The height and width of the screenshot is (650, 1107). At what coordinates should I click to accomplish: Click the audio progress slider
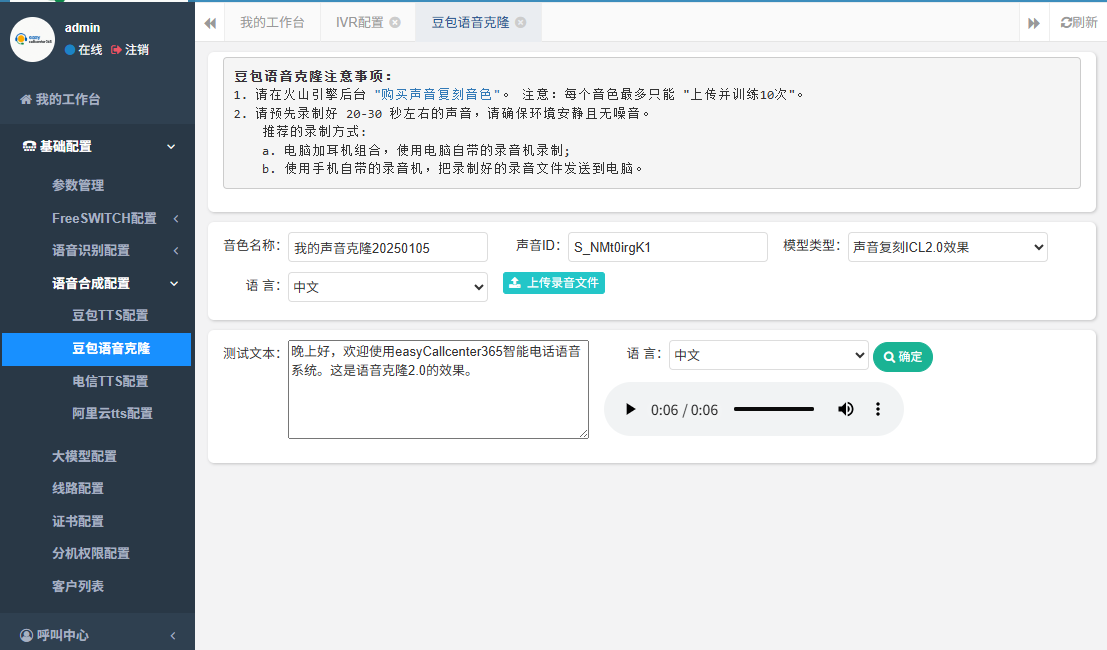tap(774, 409)
